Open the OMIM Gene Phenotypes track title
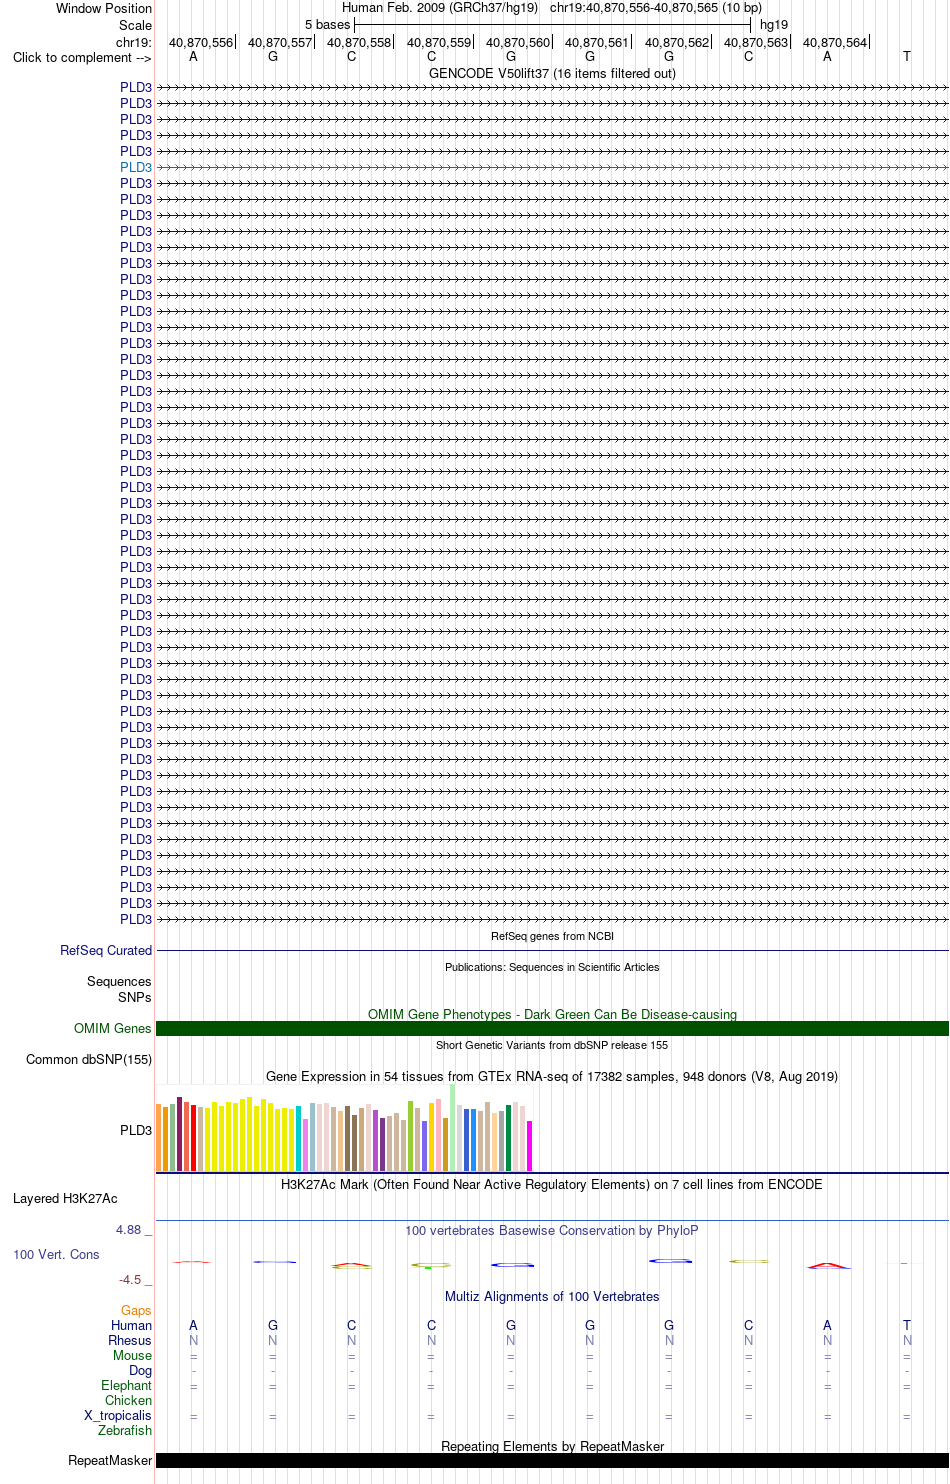 552,1014
